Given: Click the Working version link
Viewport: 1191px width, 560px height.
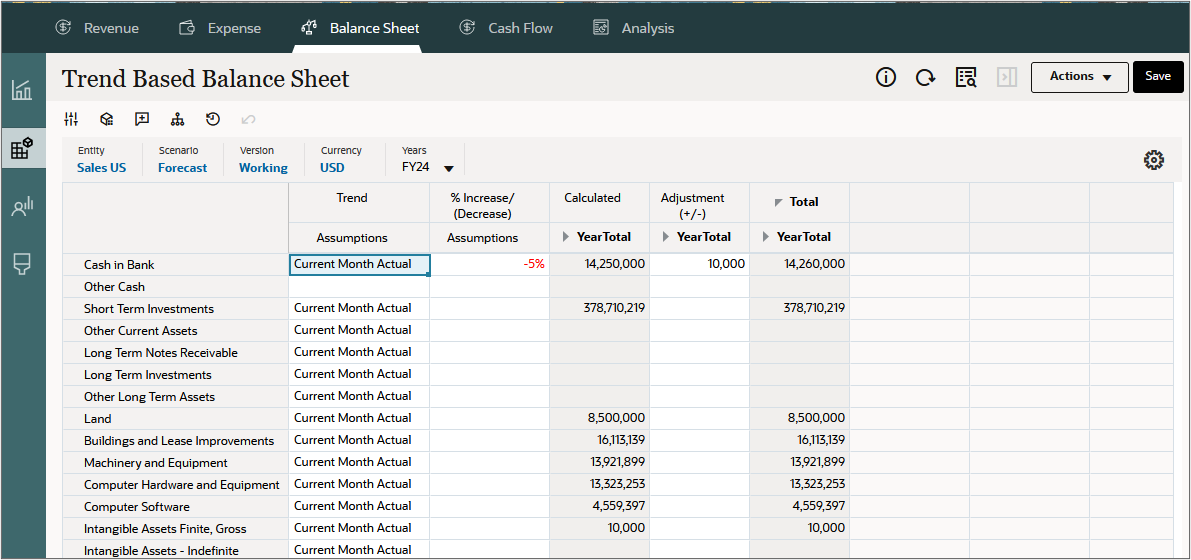Looking at the screenshot, I should click(x=264, y=168).
